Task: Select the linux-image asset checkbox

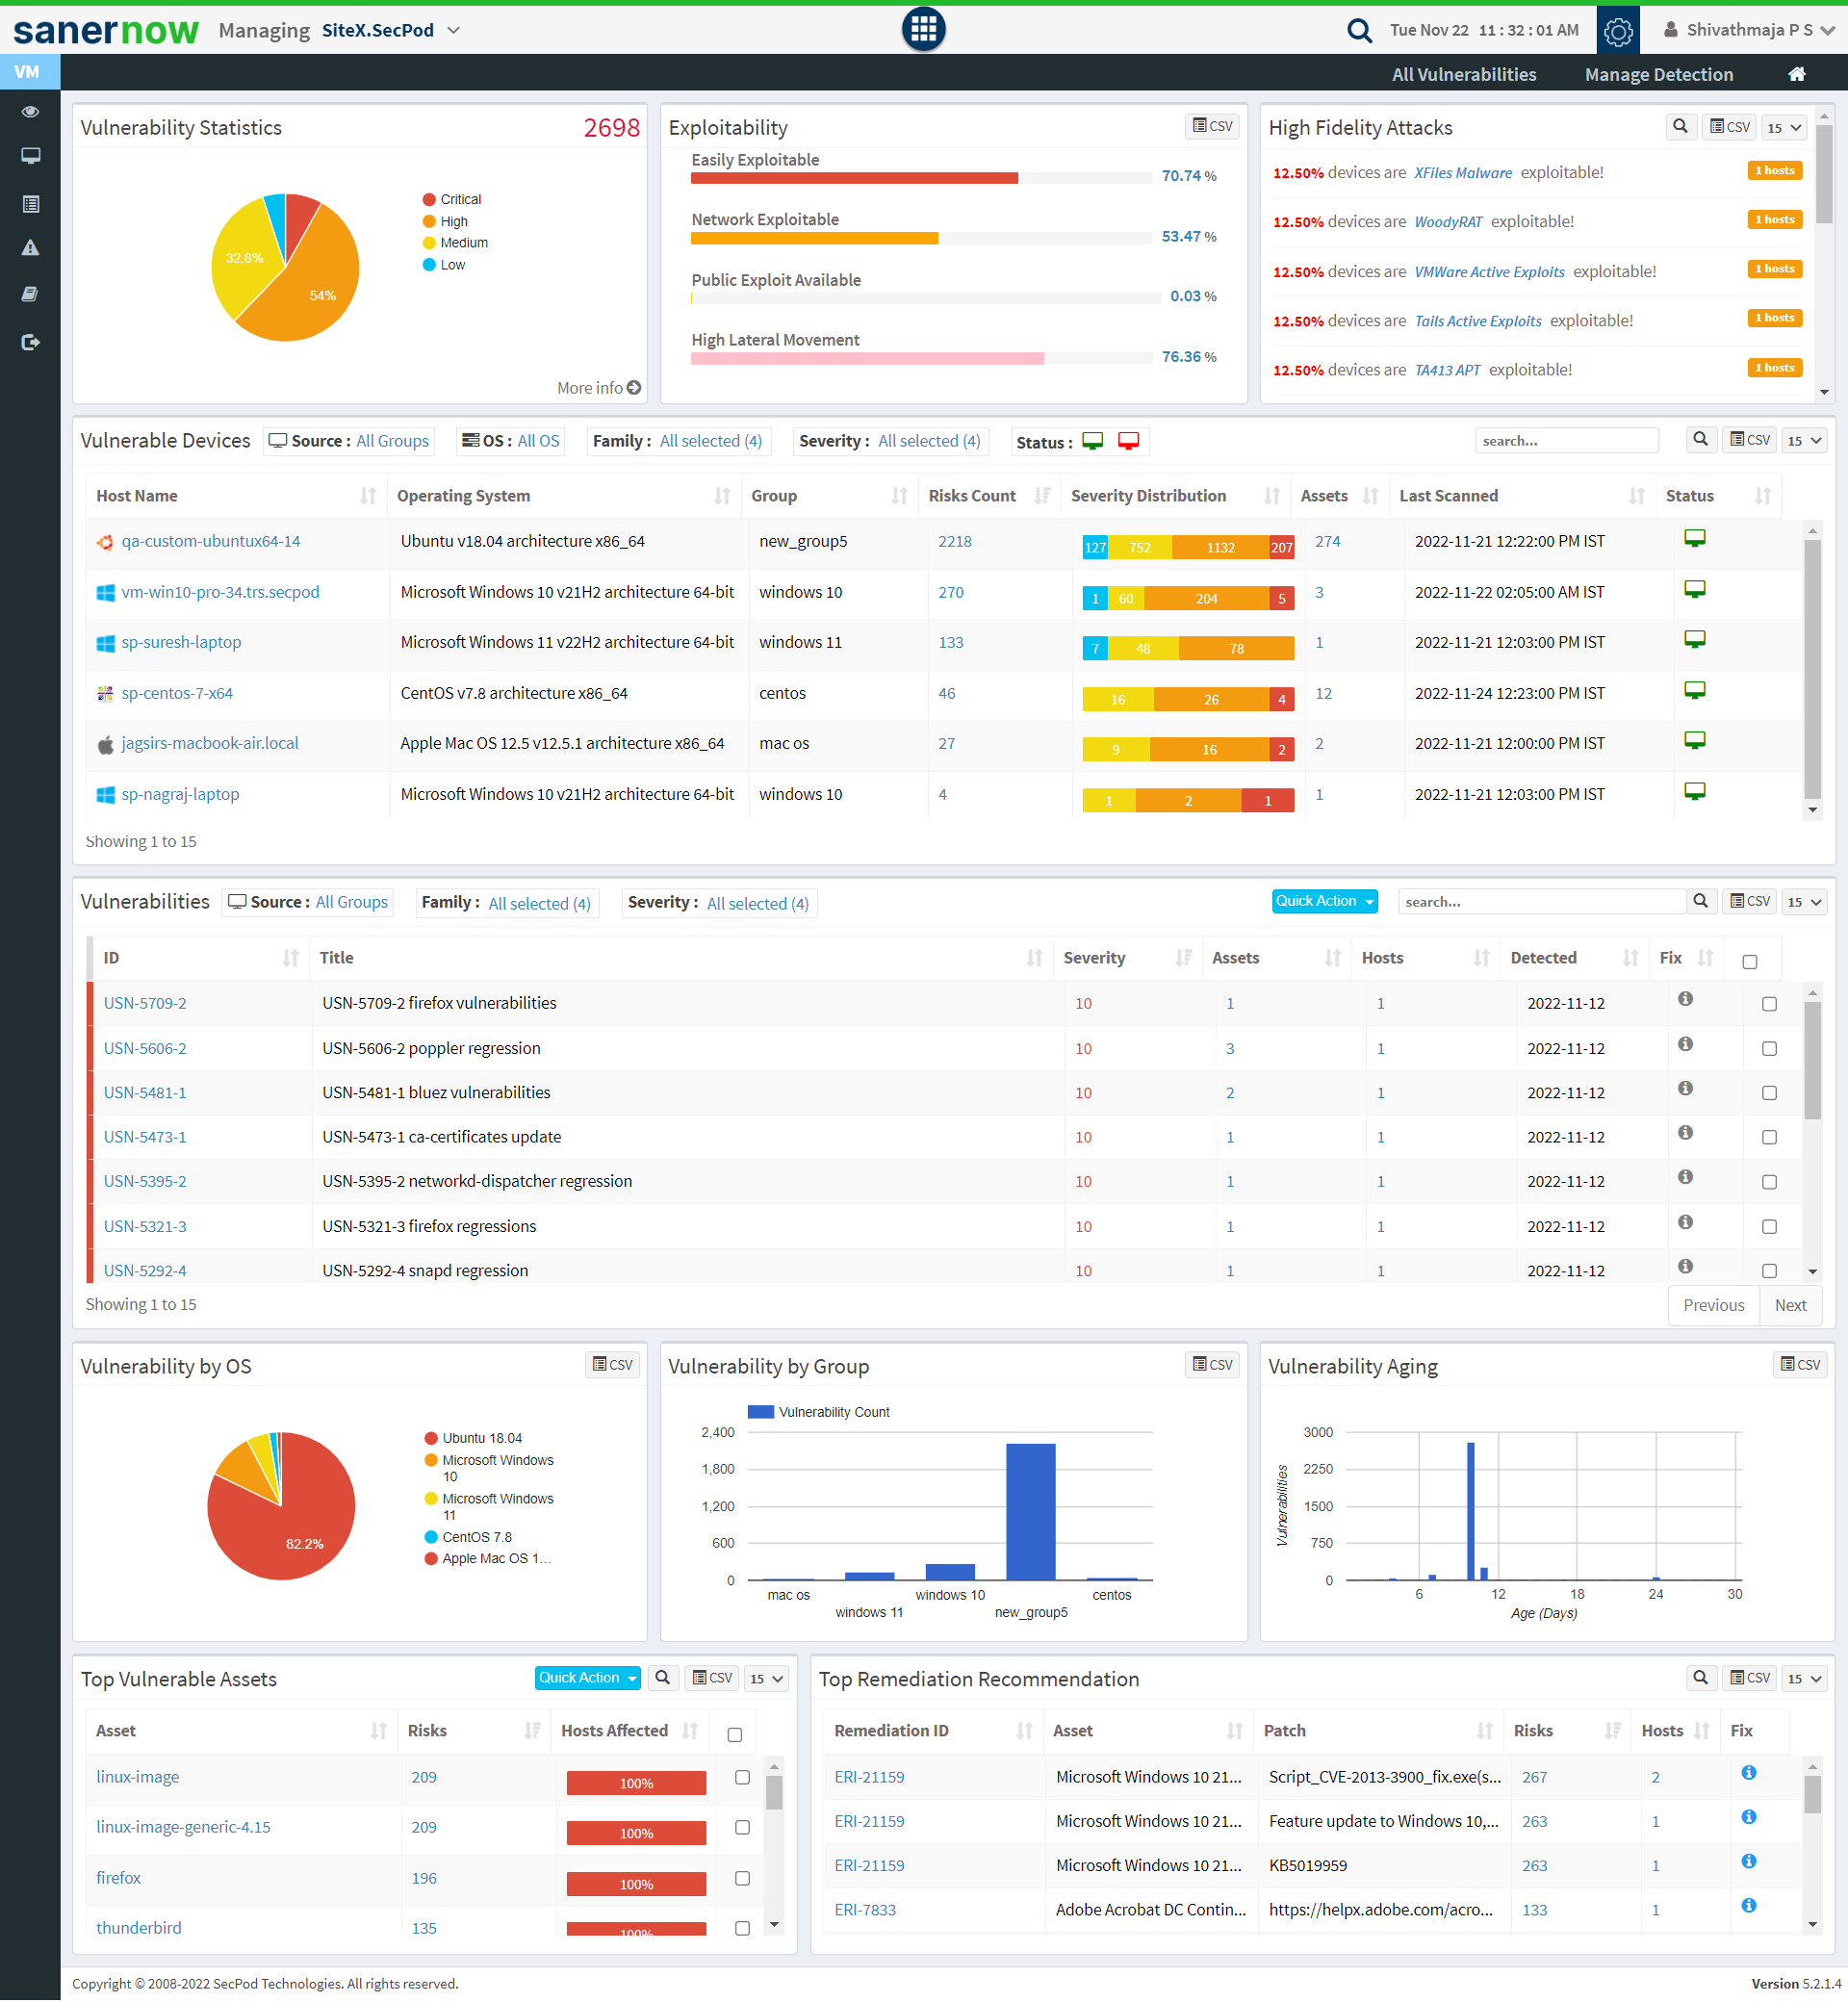Action: tap(742, 1777)
